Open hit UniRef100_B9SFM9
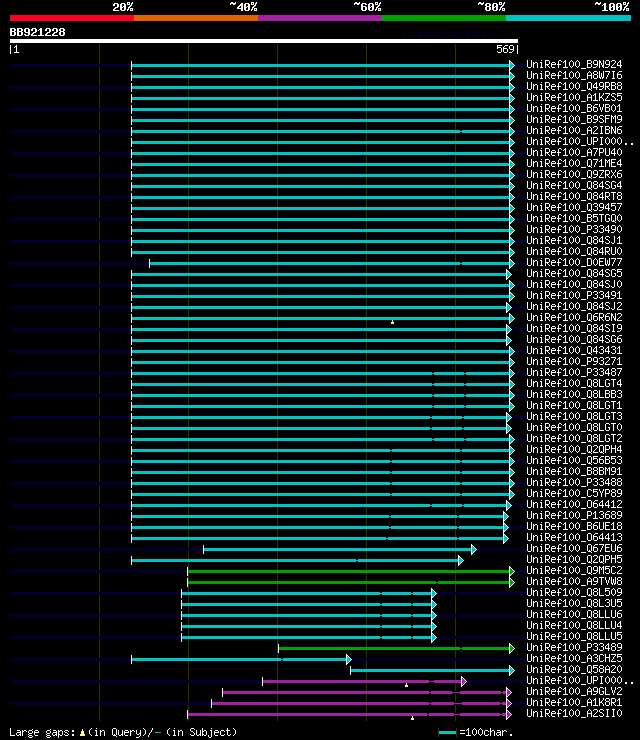The width and height of the screenshot is (640, 740). coord(574,119)
